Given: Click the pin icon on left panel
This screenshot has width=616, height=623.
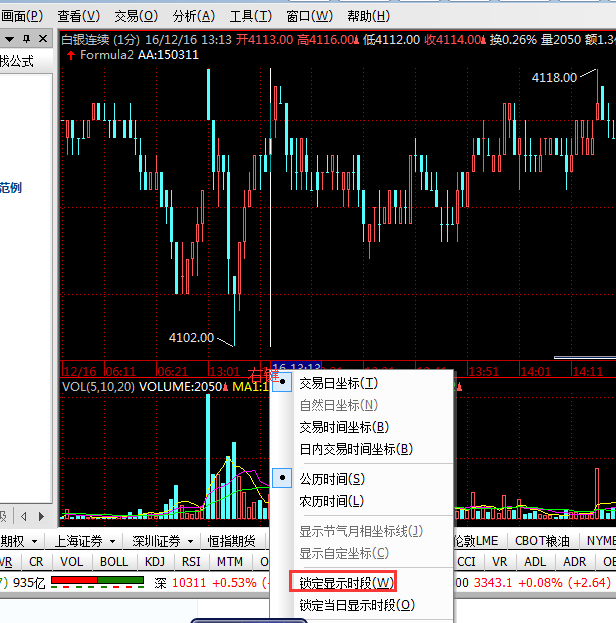Looking at the screenshot, I should click(x=26, y=38).
